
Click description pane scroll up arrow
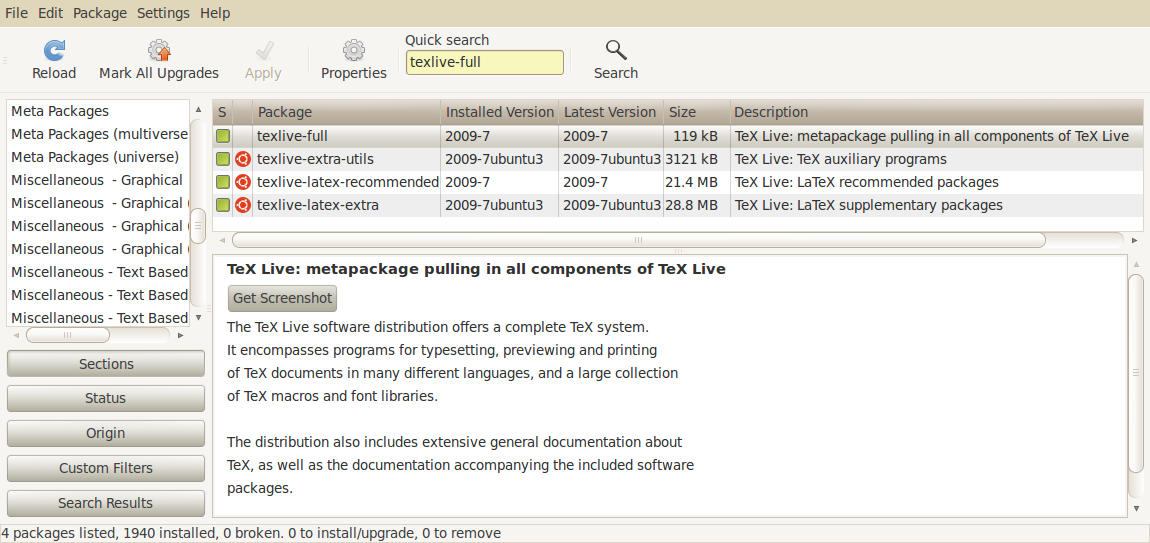pyautogui.click(x=1136, y=263)
